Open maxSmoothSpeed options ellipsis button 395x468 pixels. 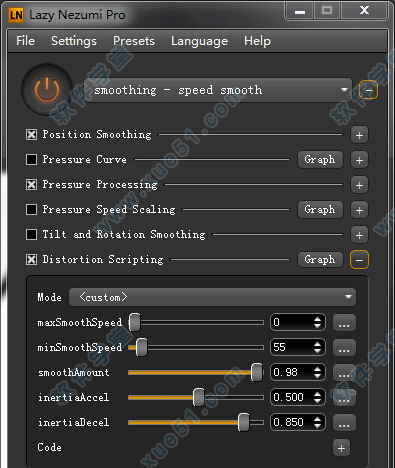(x=344, y=322)
